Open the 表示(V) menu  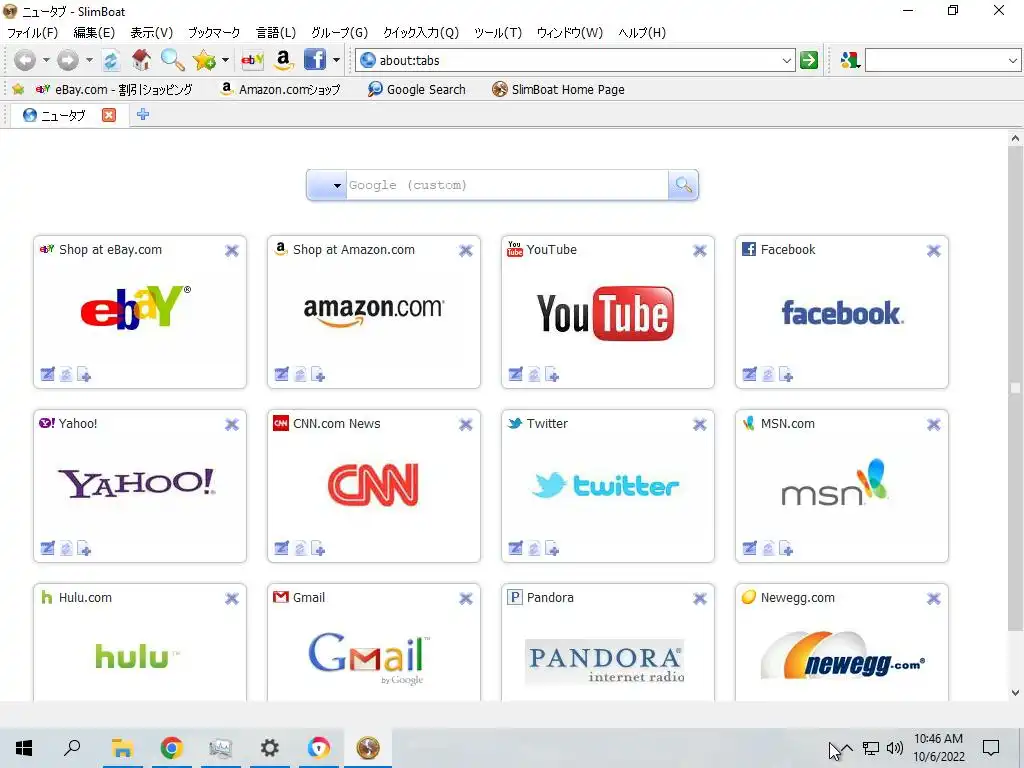pos(152,33)
